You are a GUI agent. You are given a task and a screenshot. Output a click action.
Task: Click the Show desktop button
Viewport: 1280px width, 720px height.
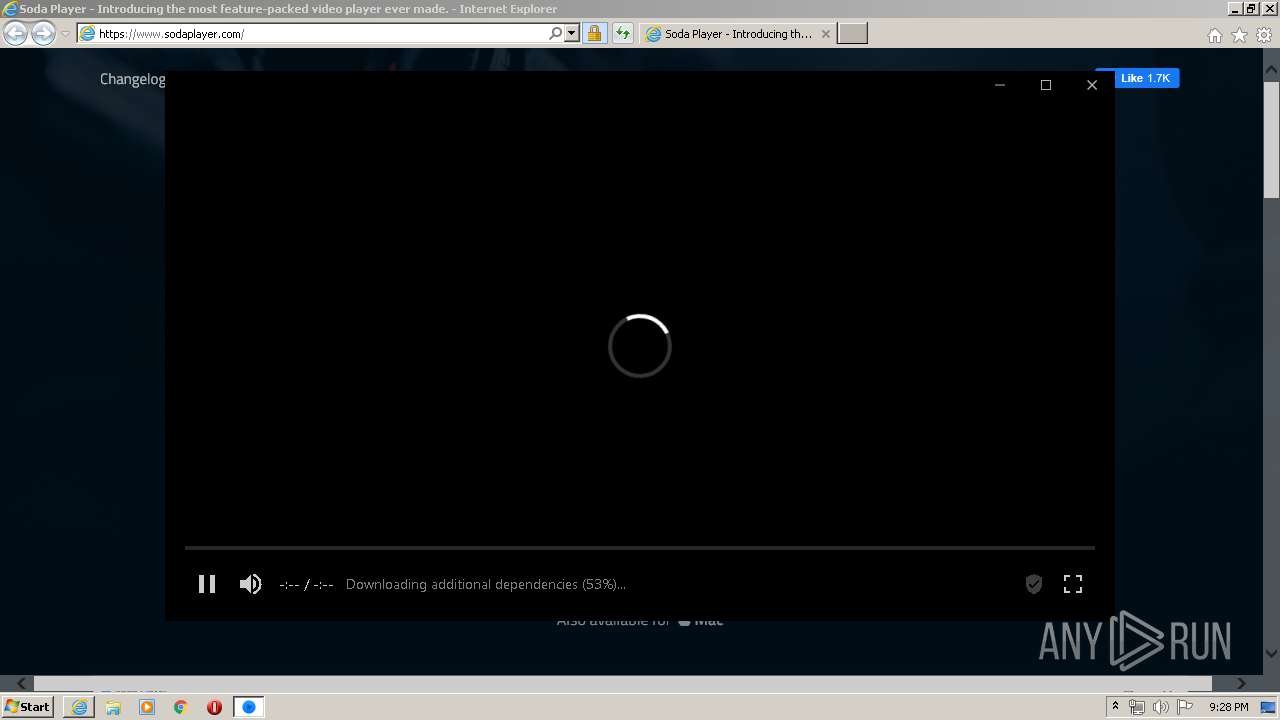1268,707
